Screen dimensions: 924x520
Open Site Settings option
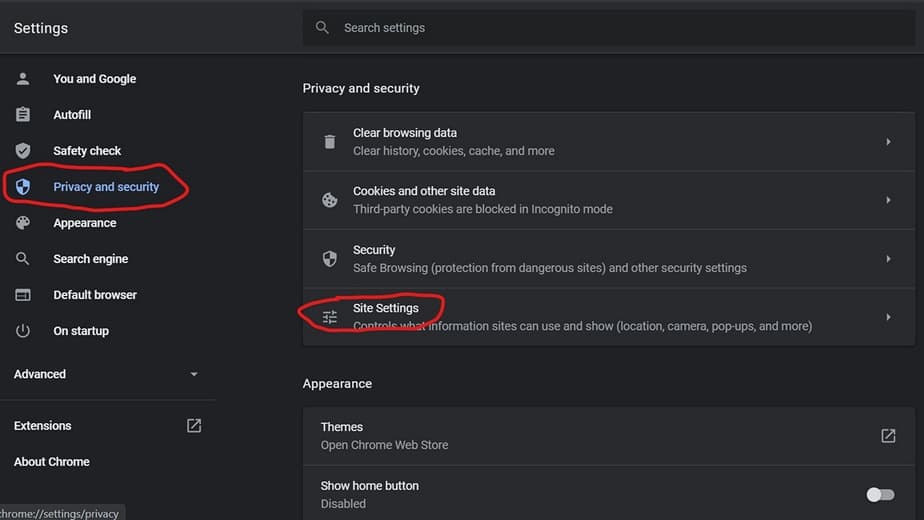tap(386, 308)
